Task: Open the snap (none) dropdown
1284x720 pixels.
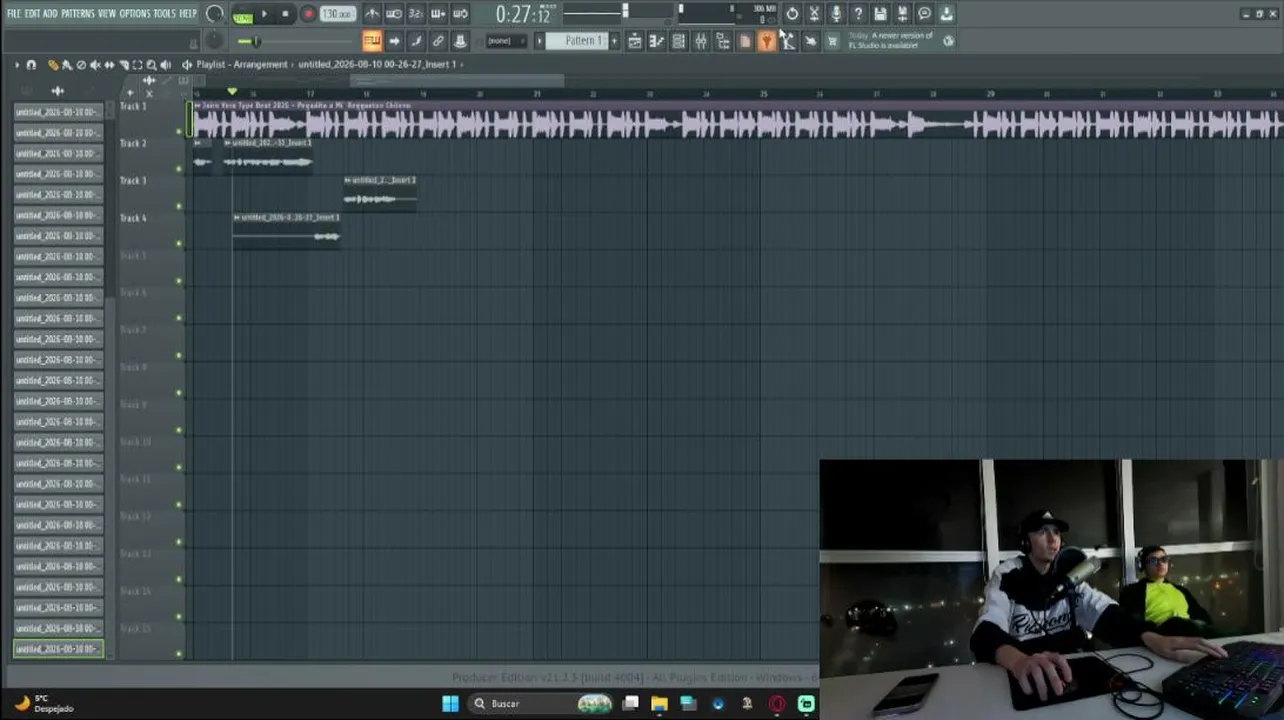Action: click(x=506, y=41)
